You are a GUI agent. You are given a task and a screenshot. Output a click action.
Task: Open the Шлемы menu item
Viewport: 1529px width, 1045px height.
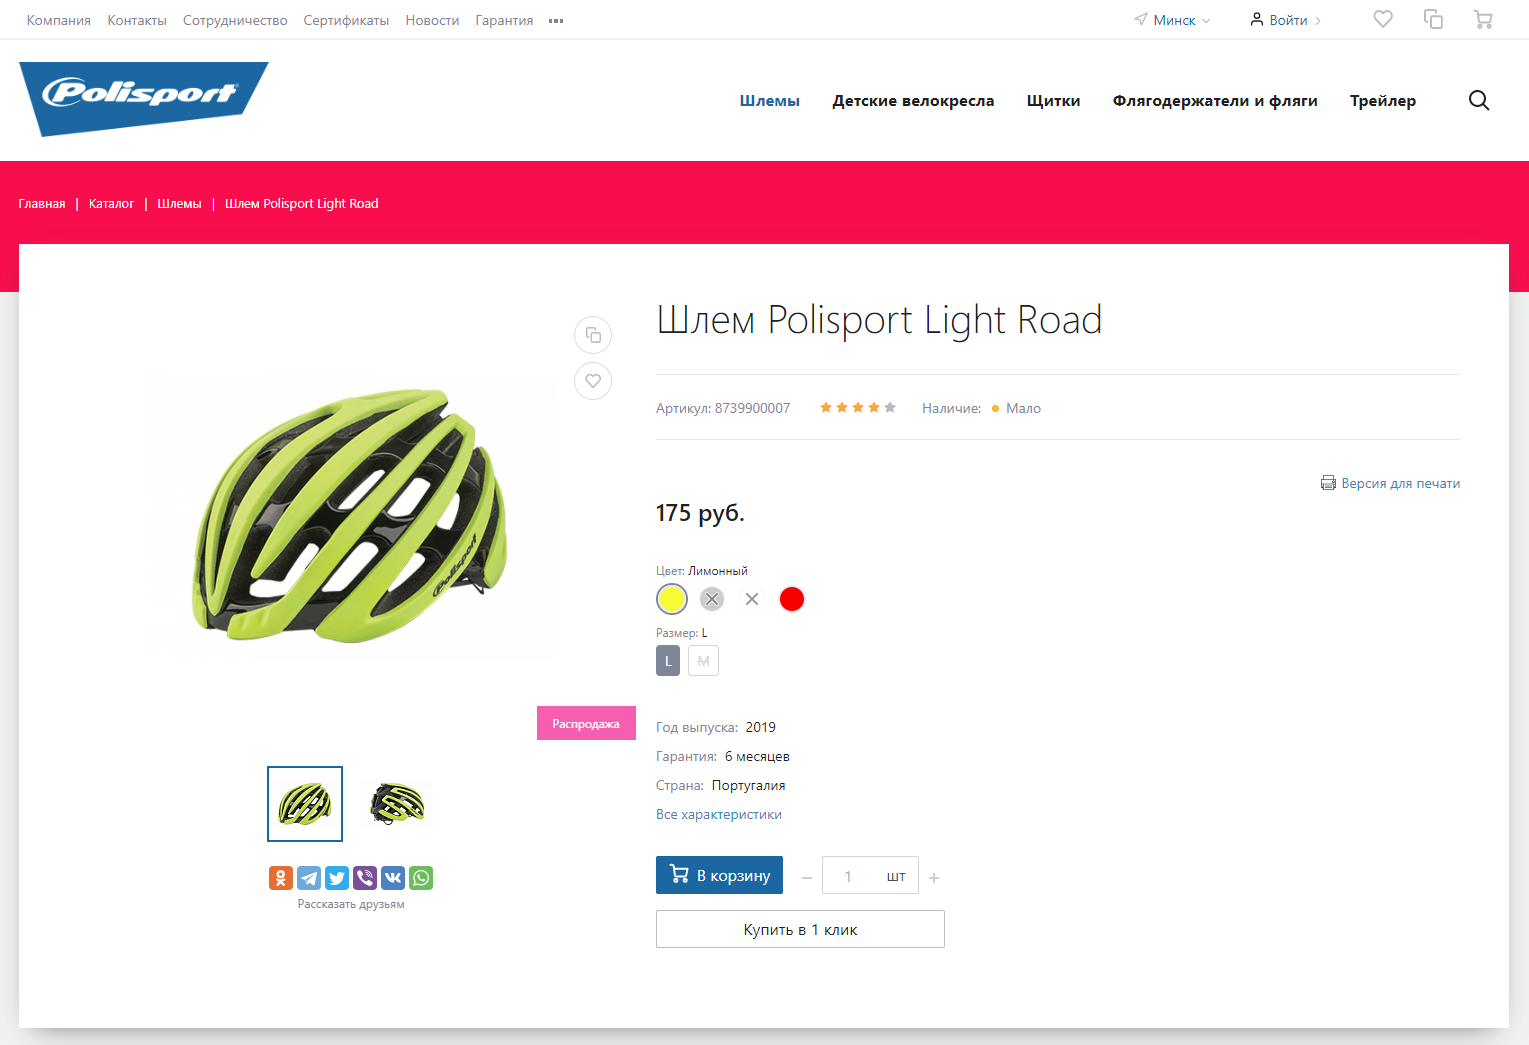[x=770, y=100]
